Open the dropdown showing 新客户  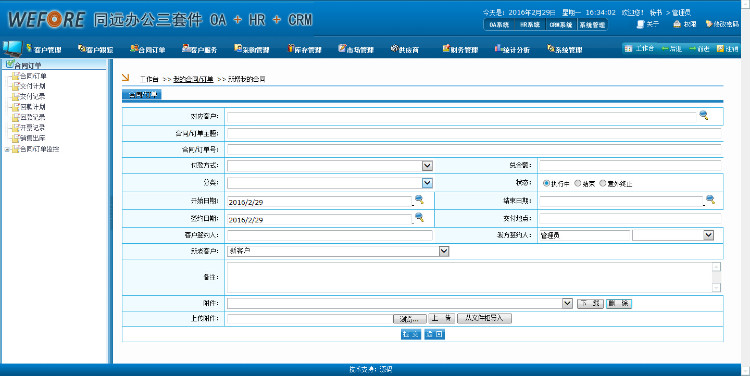pyautogui.click(x=338, y=251)
